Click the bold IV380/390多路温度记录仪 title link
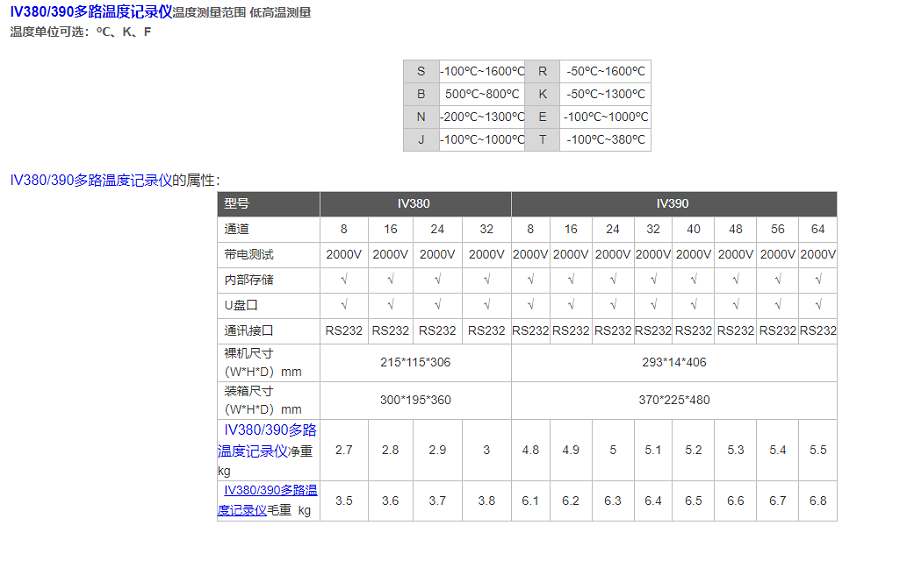This screenshot has width=900, height=561. point(91,12)
